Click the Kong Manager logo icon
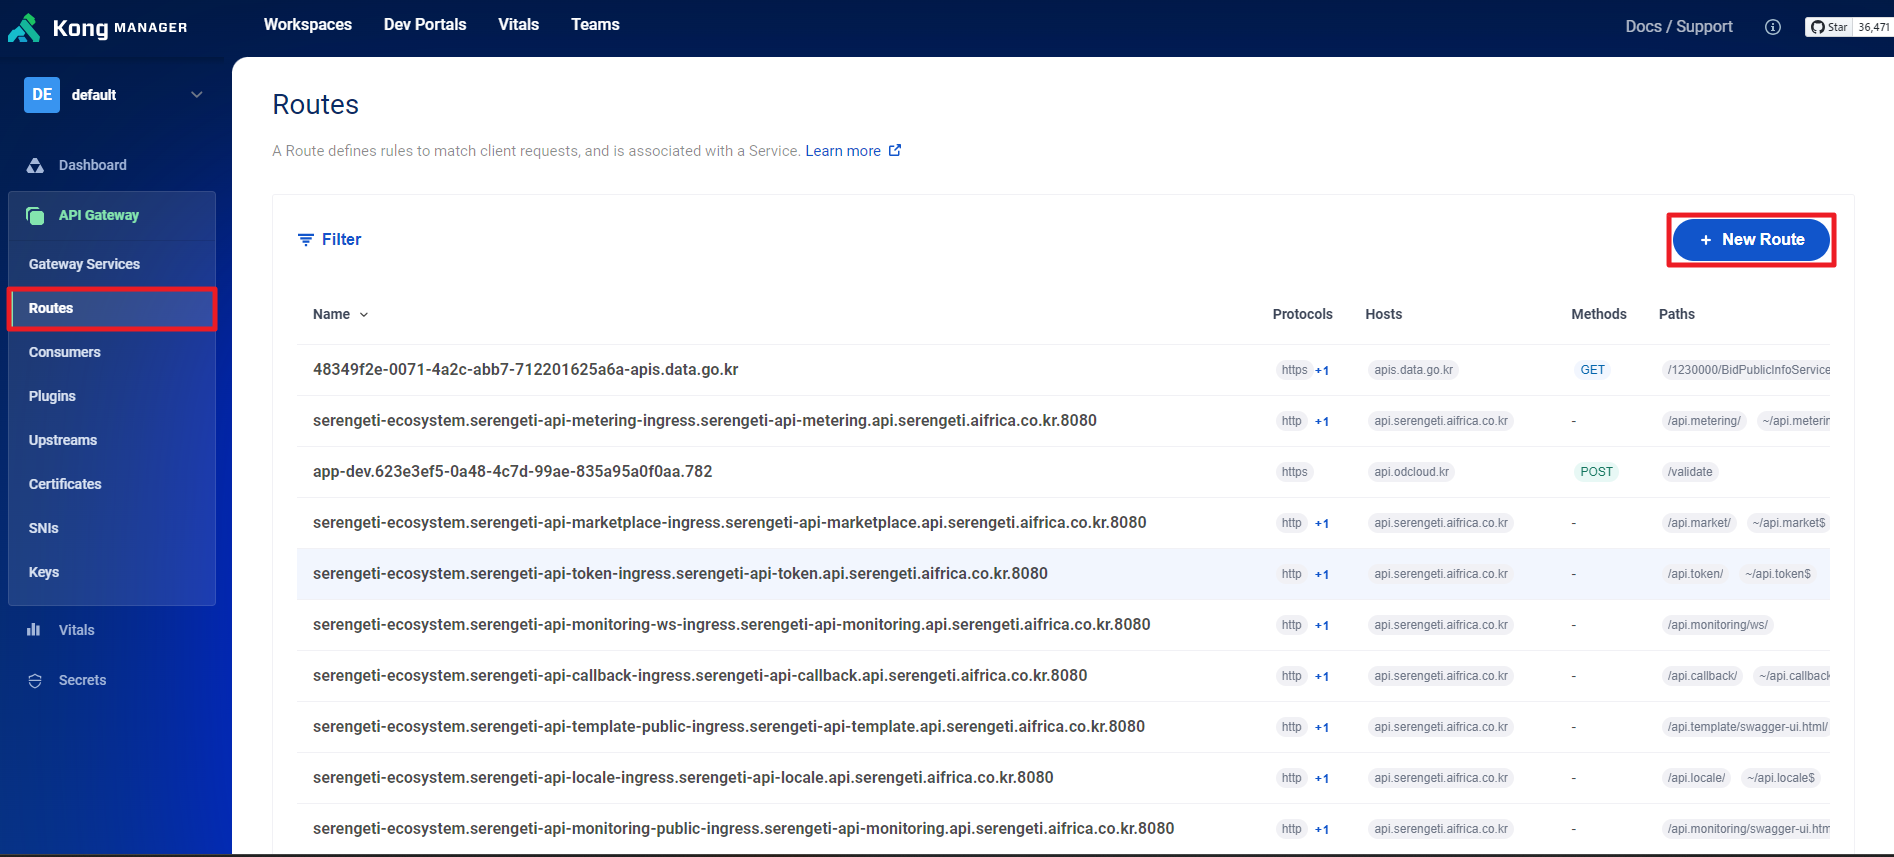This screenshot has height=857, width=1894. 24,28
